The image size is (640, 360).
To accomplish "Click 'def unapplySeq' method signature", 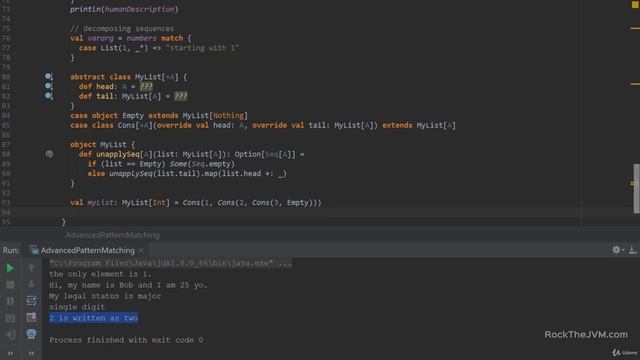I will pos(191,154).
